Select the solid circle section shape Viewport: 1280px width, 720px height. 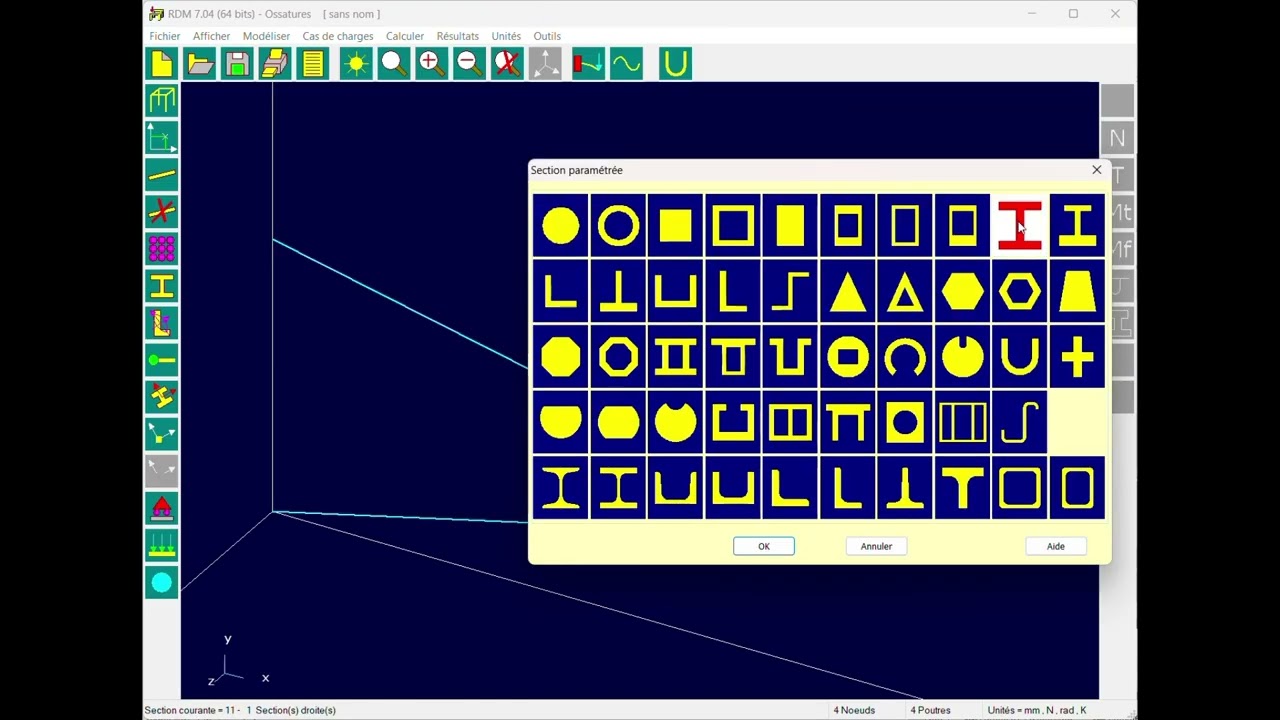click(560, 226)
